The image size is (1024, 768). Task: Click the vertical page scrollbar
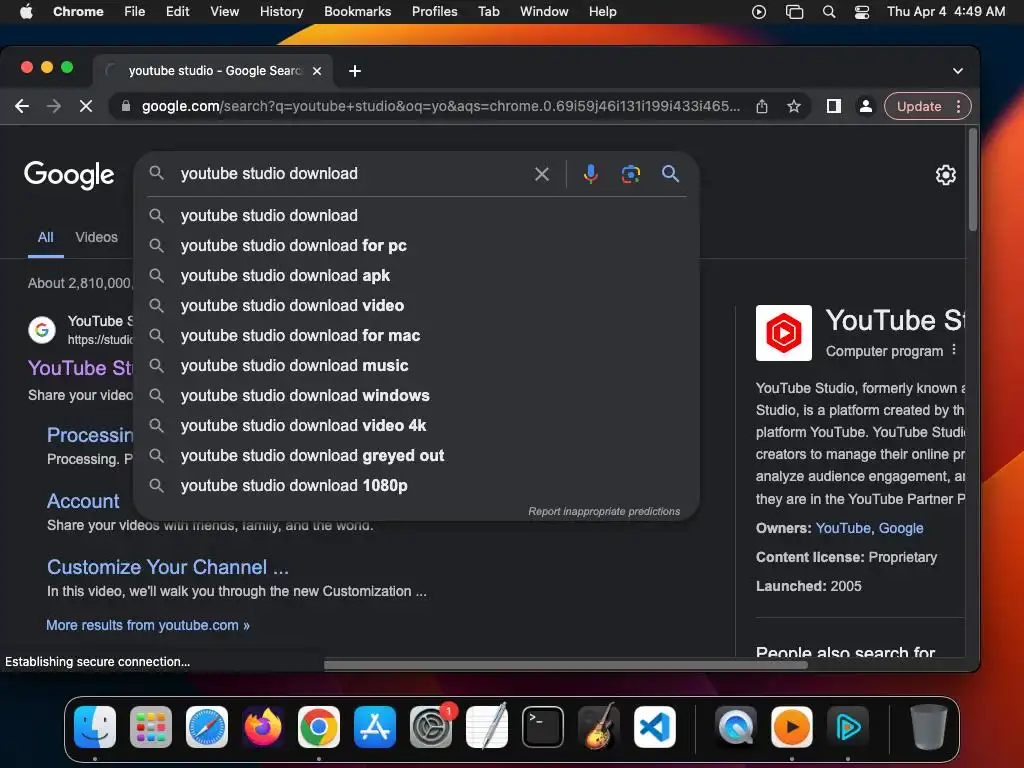pyautogui.click(x=972, y=180)
